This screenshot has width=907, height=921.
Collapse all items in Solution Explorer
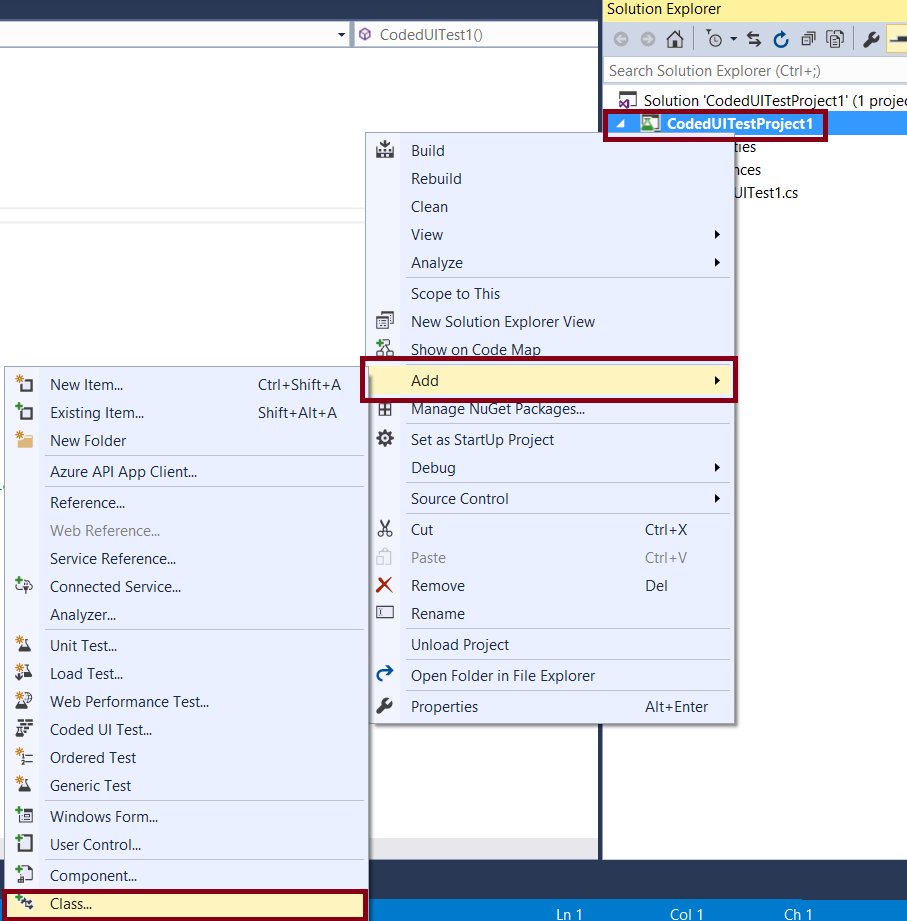tap(807, 38)
